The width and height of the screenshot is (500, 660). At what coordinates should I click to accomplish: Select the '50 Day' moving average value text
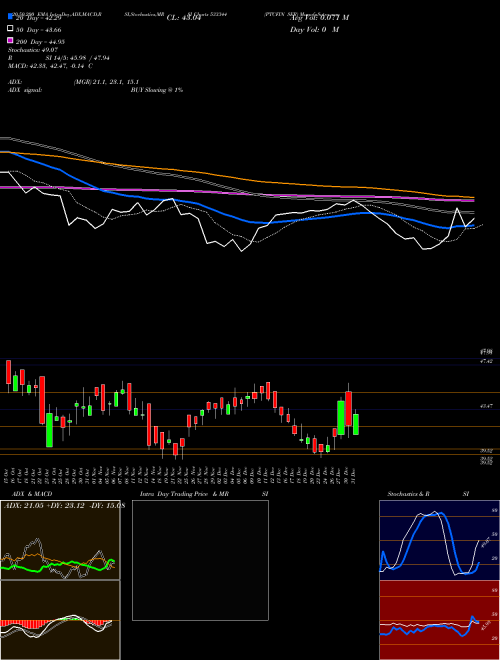coord(39,30)
